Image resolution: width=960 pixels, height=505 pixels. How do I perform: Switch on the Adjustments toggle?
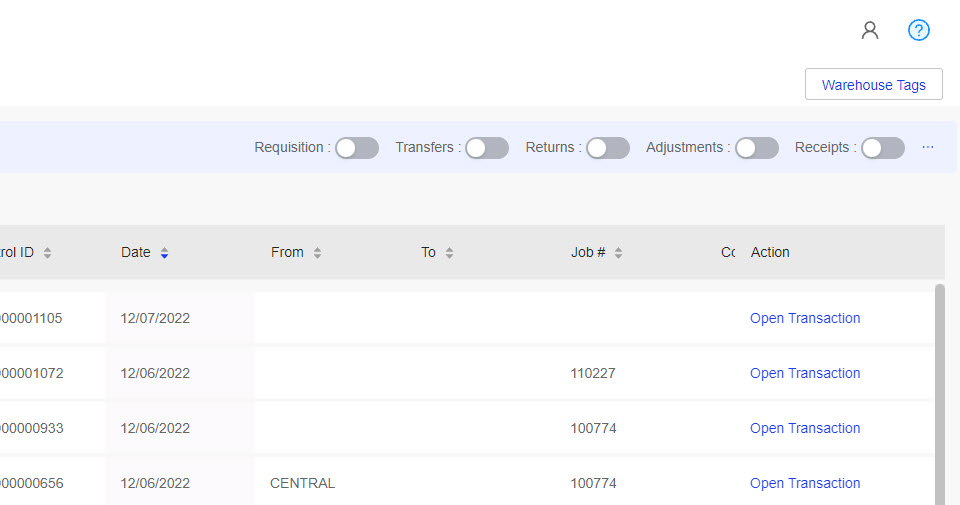tap(757, 148)
